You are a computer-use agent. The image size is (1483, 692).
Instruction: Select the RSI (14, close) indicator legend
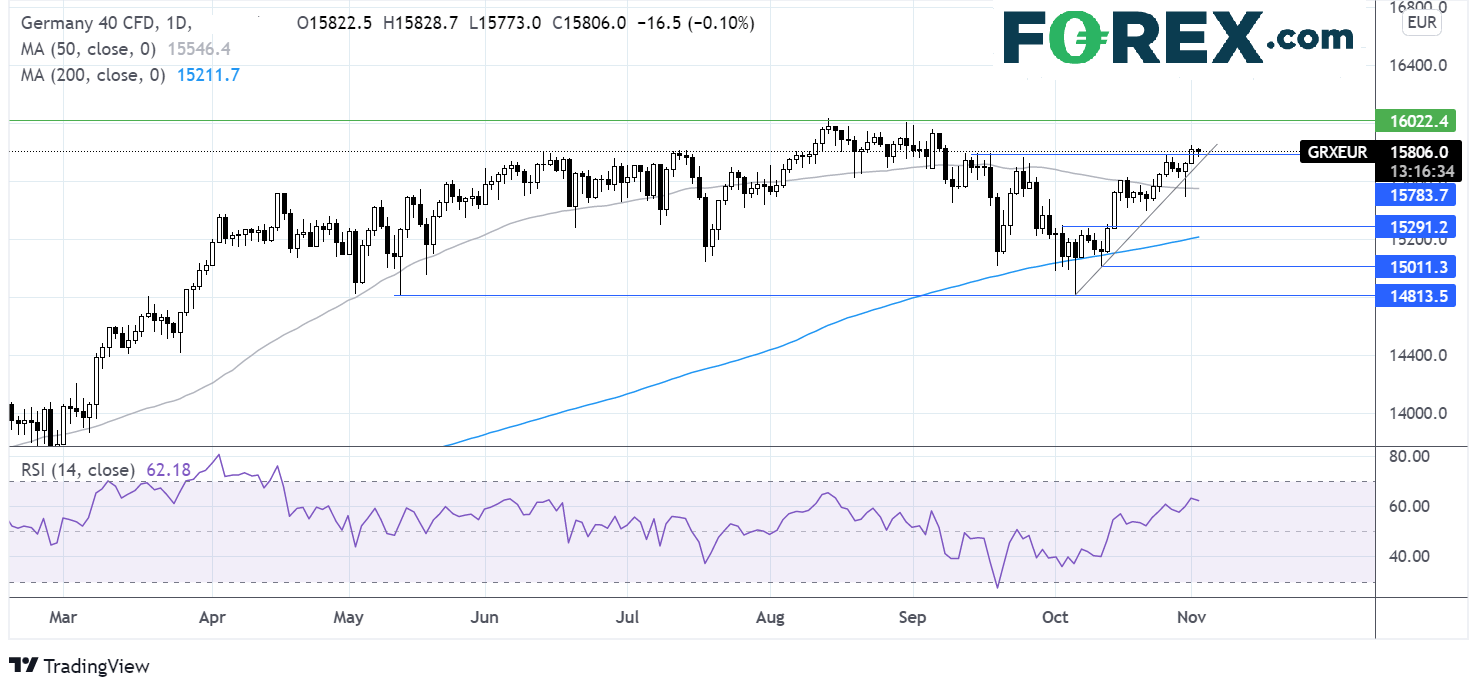click(x=76, y=468)
